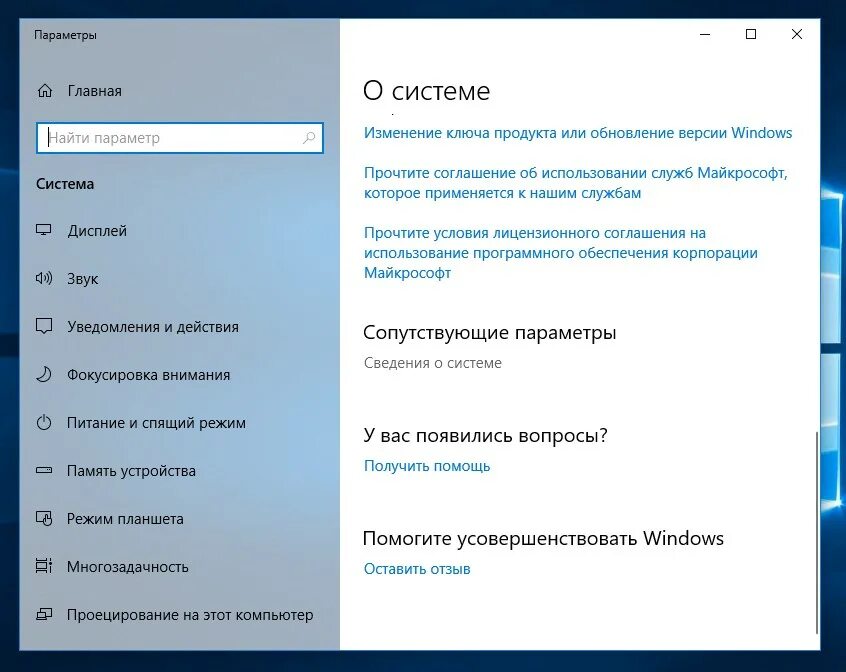Click the Фокусировка внимания moon icon
This screenshot has height=672, width=846.
[x=44, y=374]
